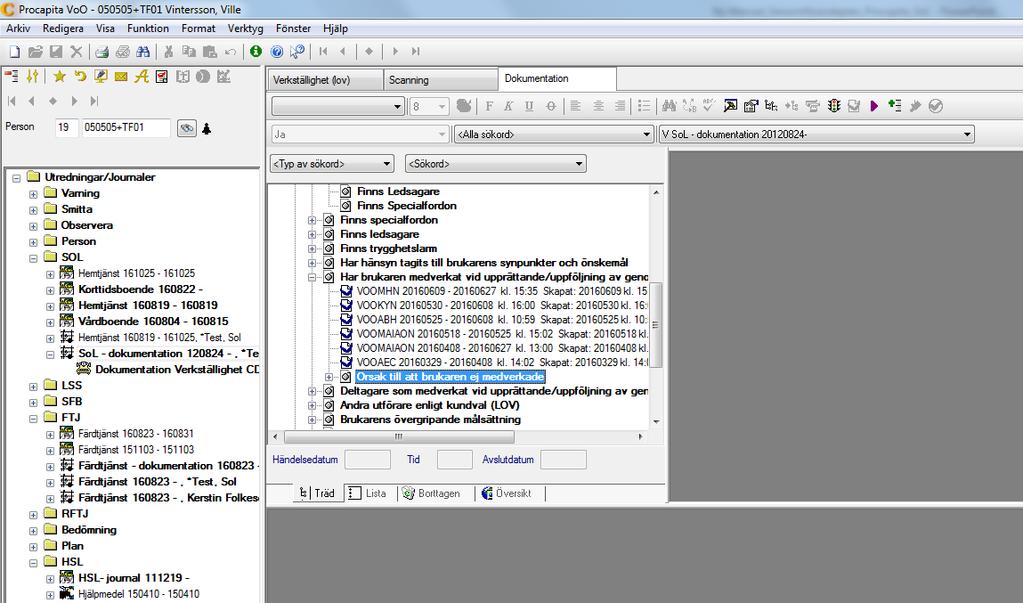The height and width of the screenshot is (603, 1023).
Task: Click the black person silhouette icon
Action: [x=206, y=129]
